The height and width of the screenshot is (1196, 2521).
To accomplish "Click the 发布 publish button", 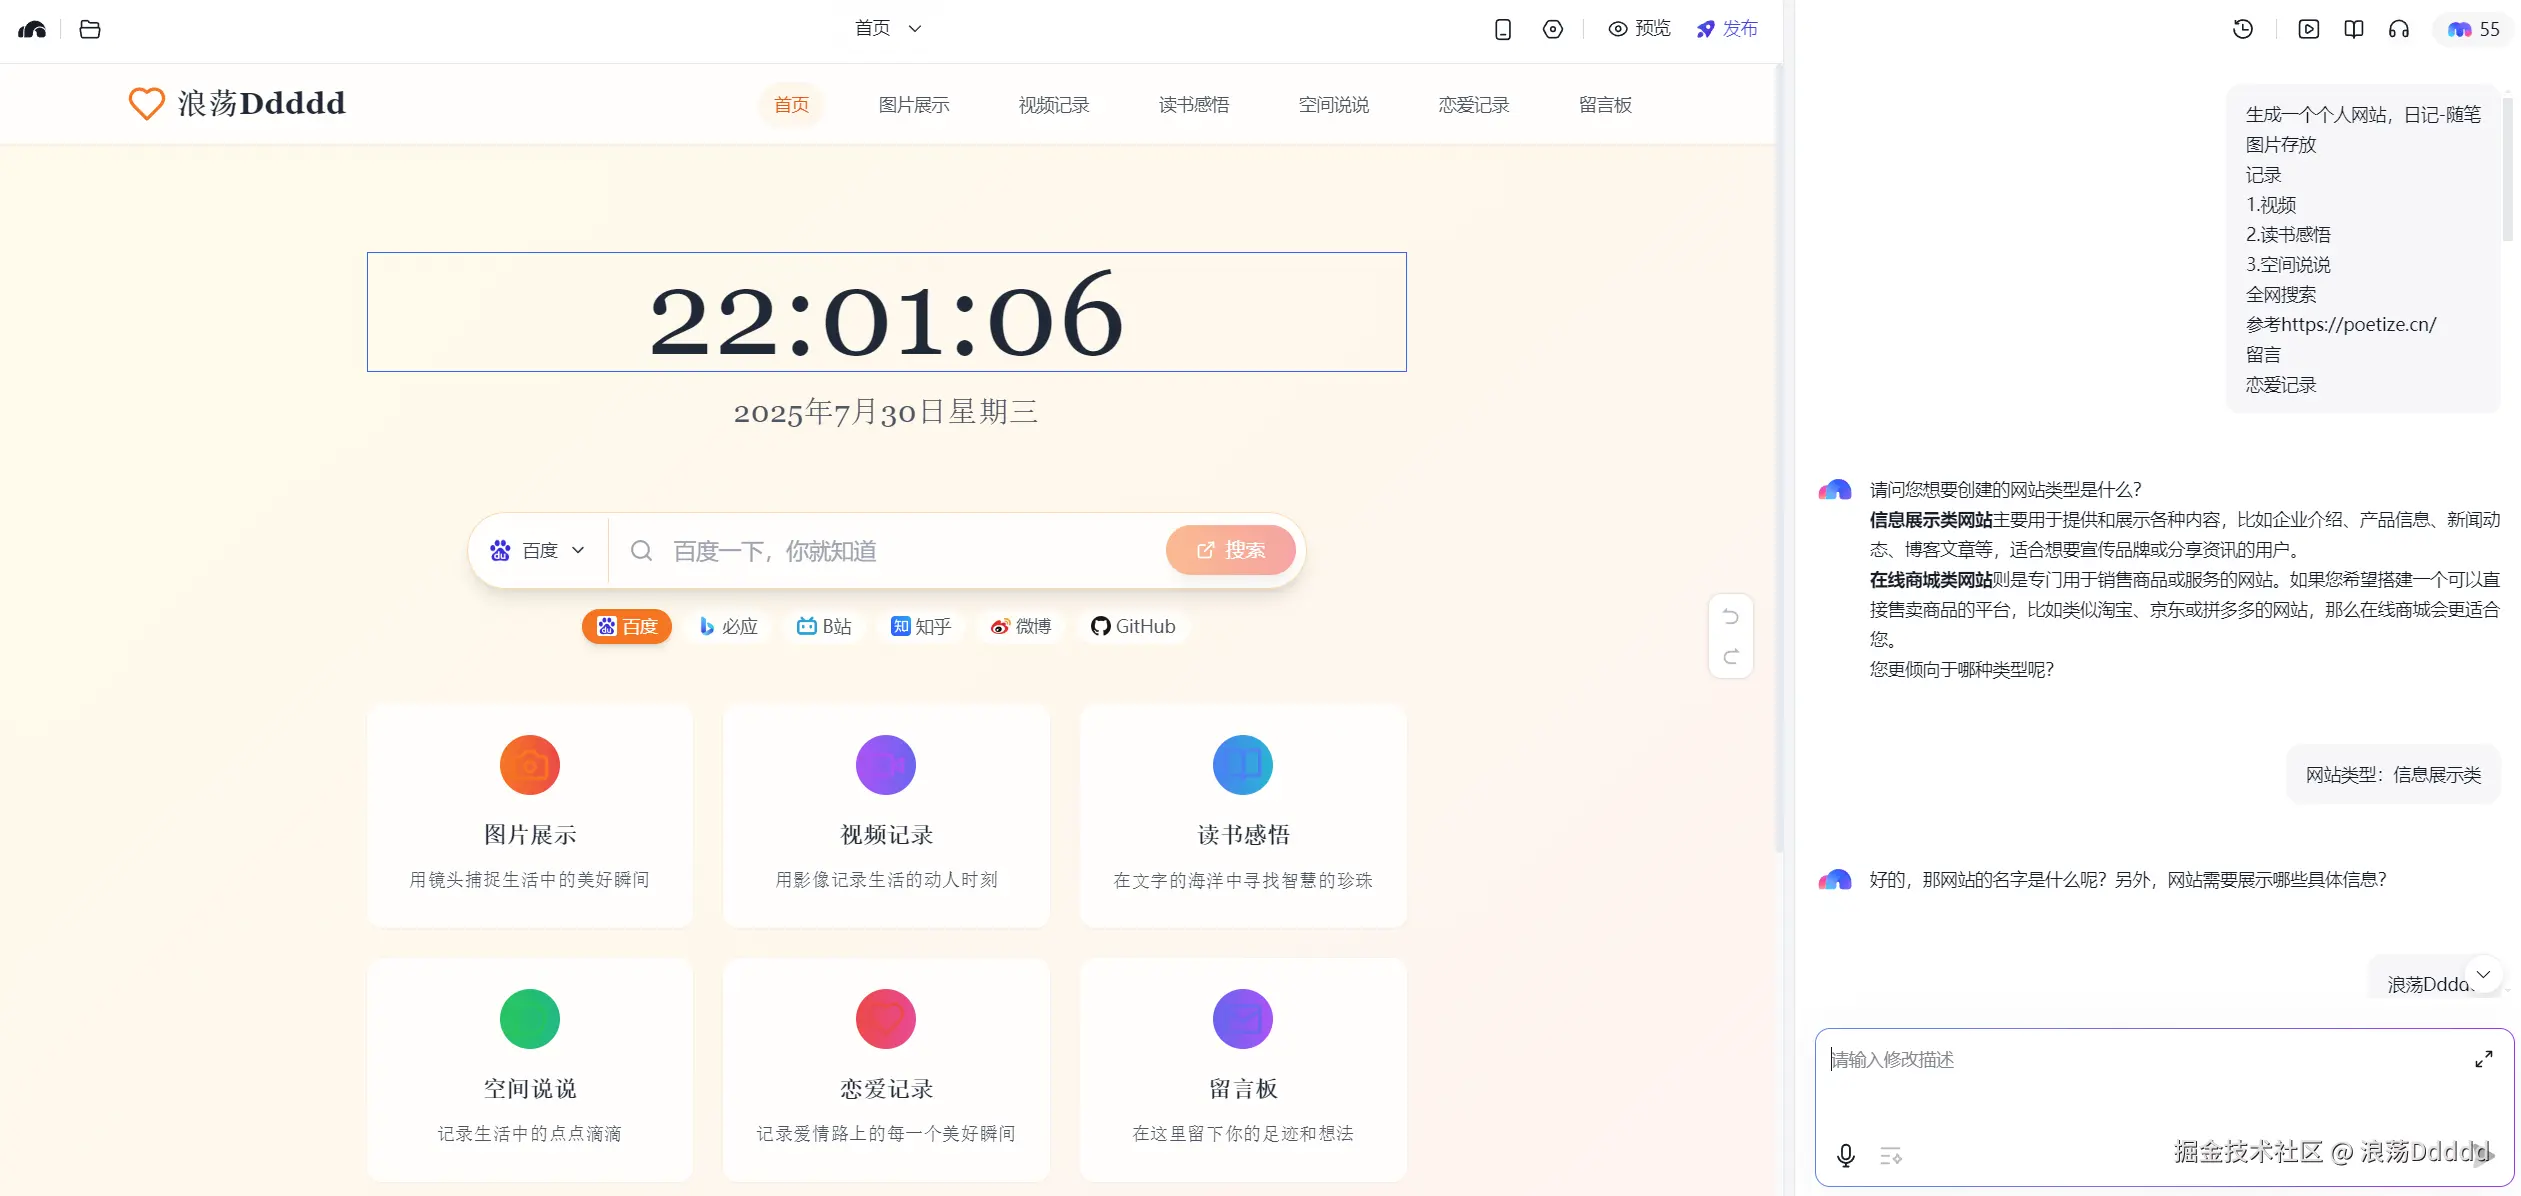I will pos(1727,29).
